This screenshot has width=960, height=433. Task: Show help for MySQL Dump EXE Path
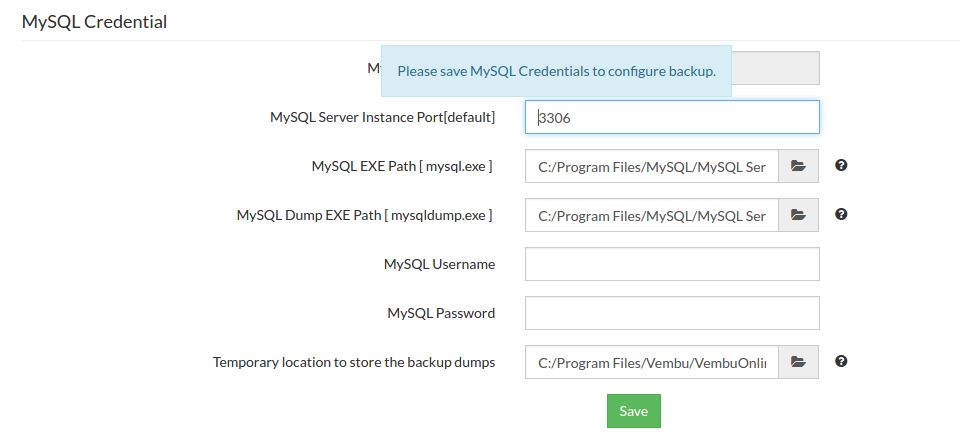[x=841, y=214]
